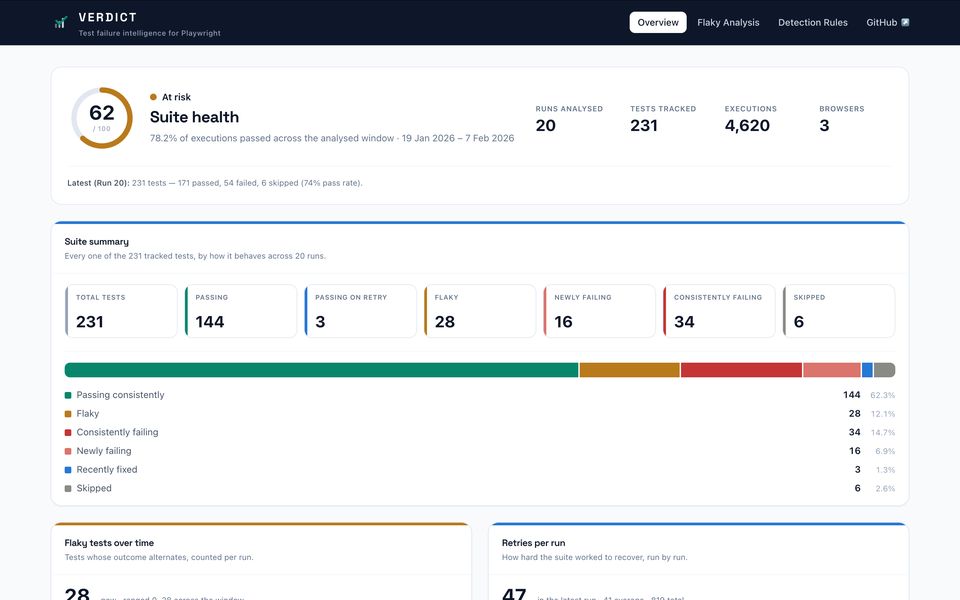Open the Newly Failing 16 card
The height and width of the screenshot is (600, 960).
coord(599,311)
